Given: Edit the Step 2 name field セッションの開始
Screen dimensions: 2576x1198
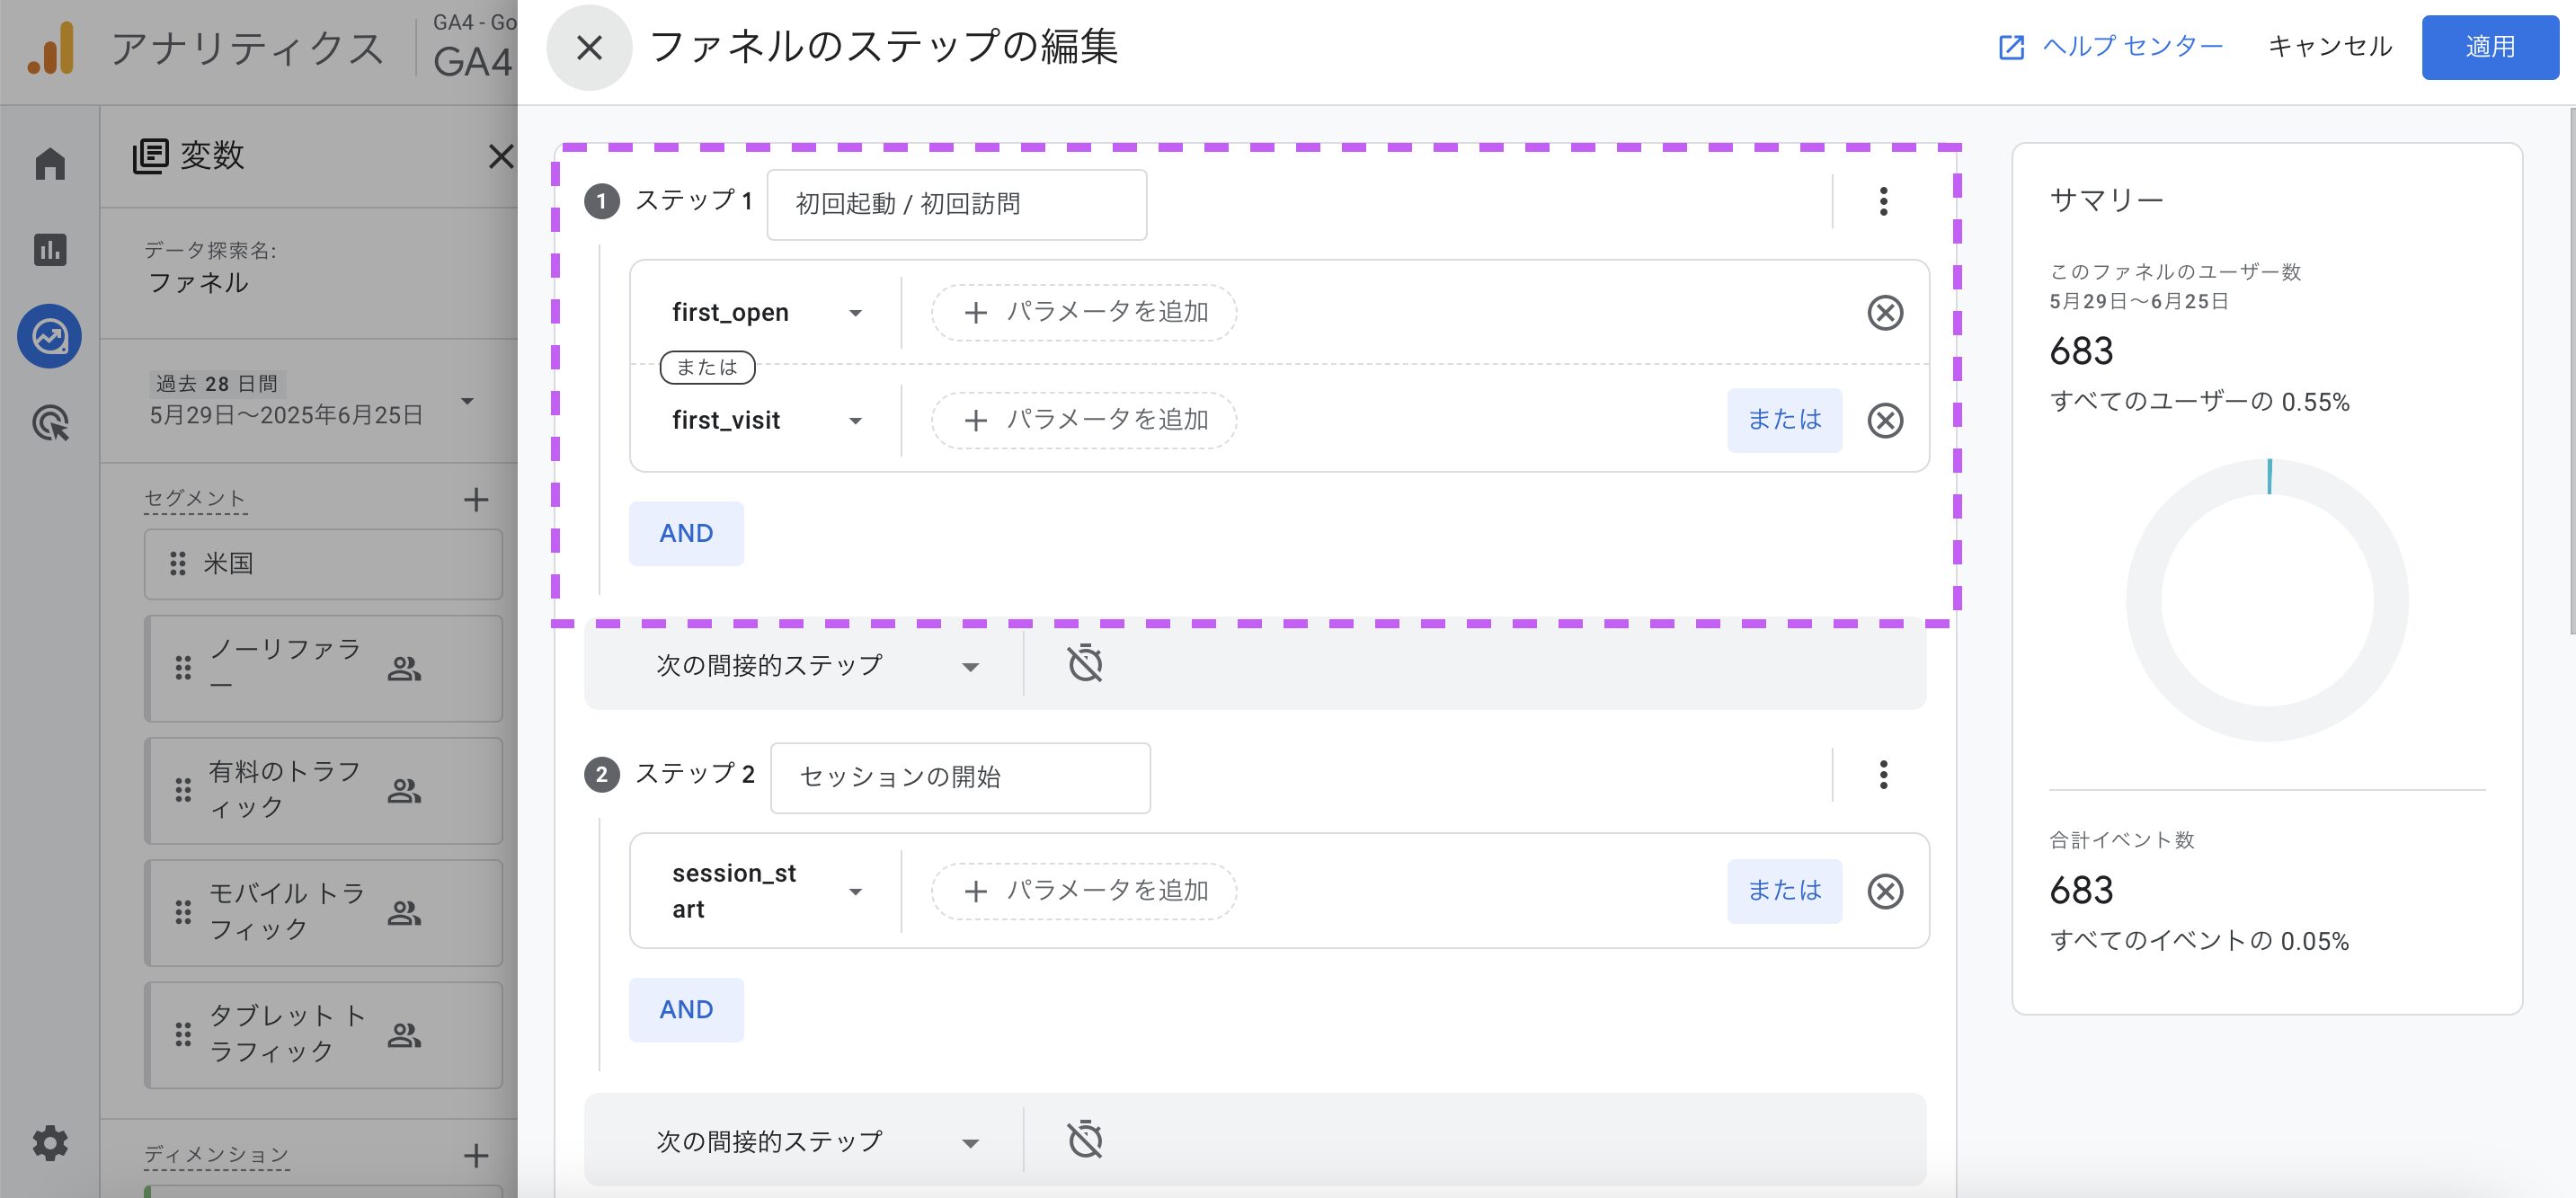Looking at the screenshot, I should [x=960, y=777].
